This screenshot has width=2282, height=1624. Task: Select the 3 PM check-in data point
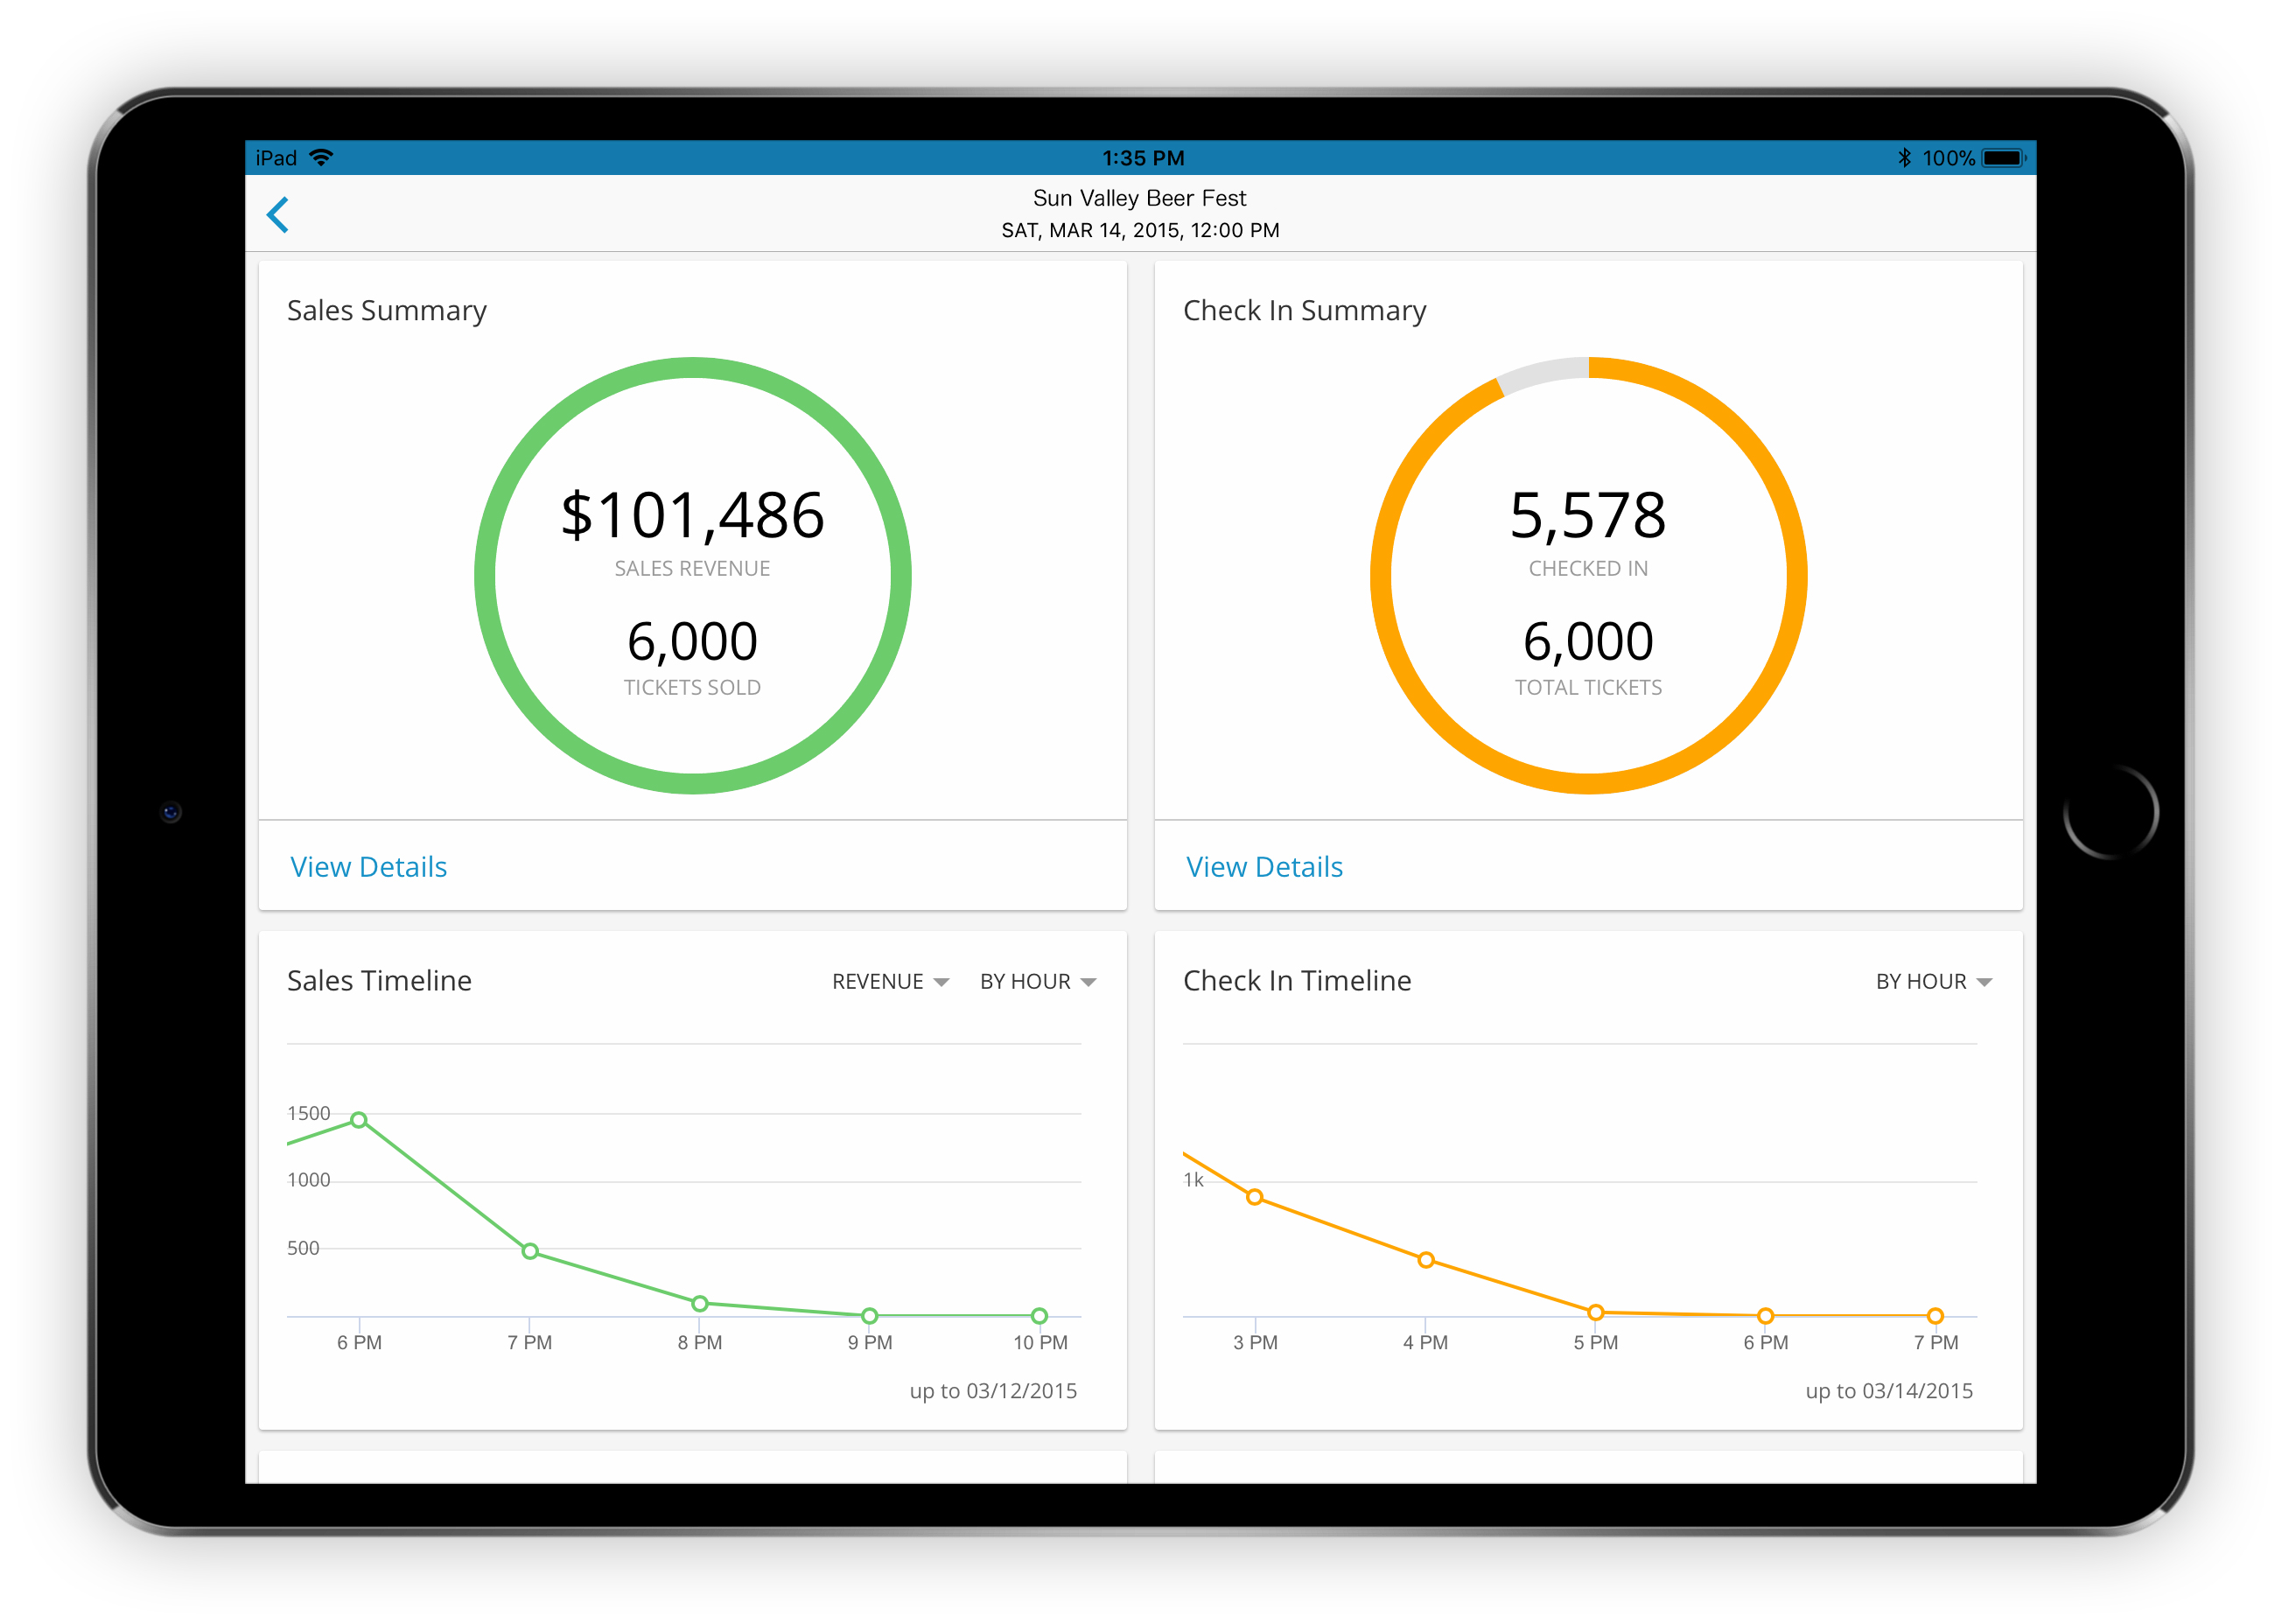(1255, 1197)
